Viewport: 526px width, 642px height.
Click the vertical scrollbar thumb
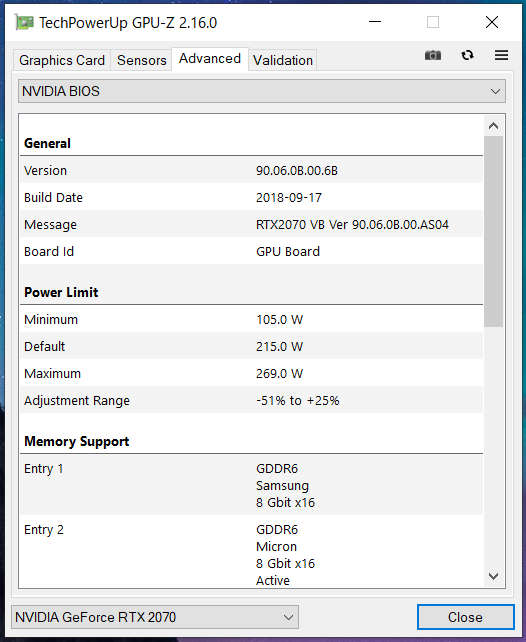tap(494, 231)
